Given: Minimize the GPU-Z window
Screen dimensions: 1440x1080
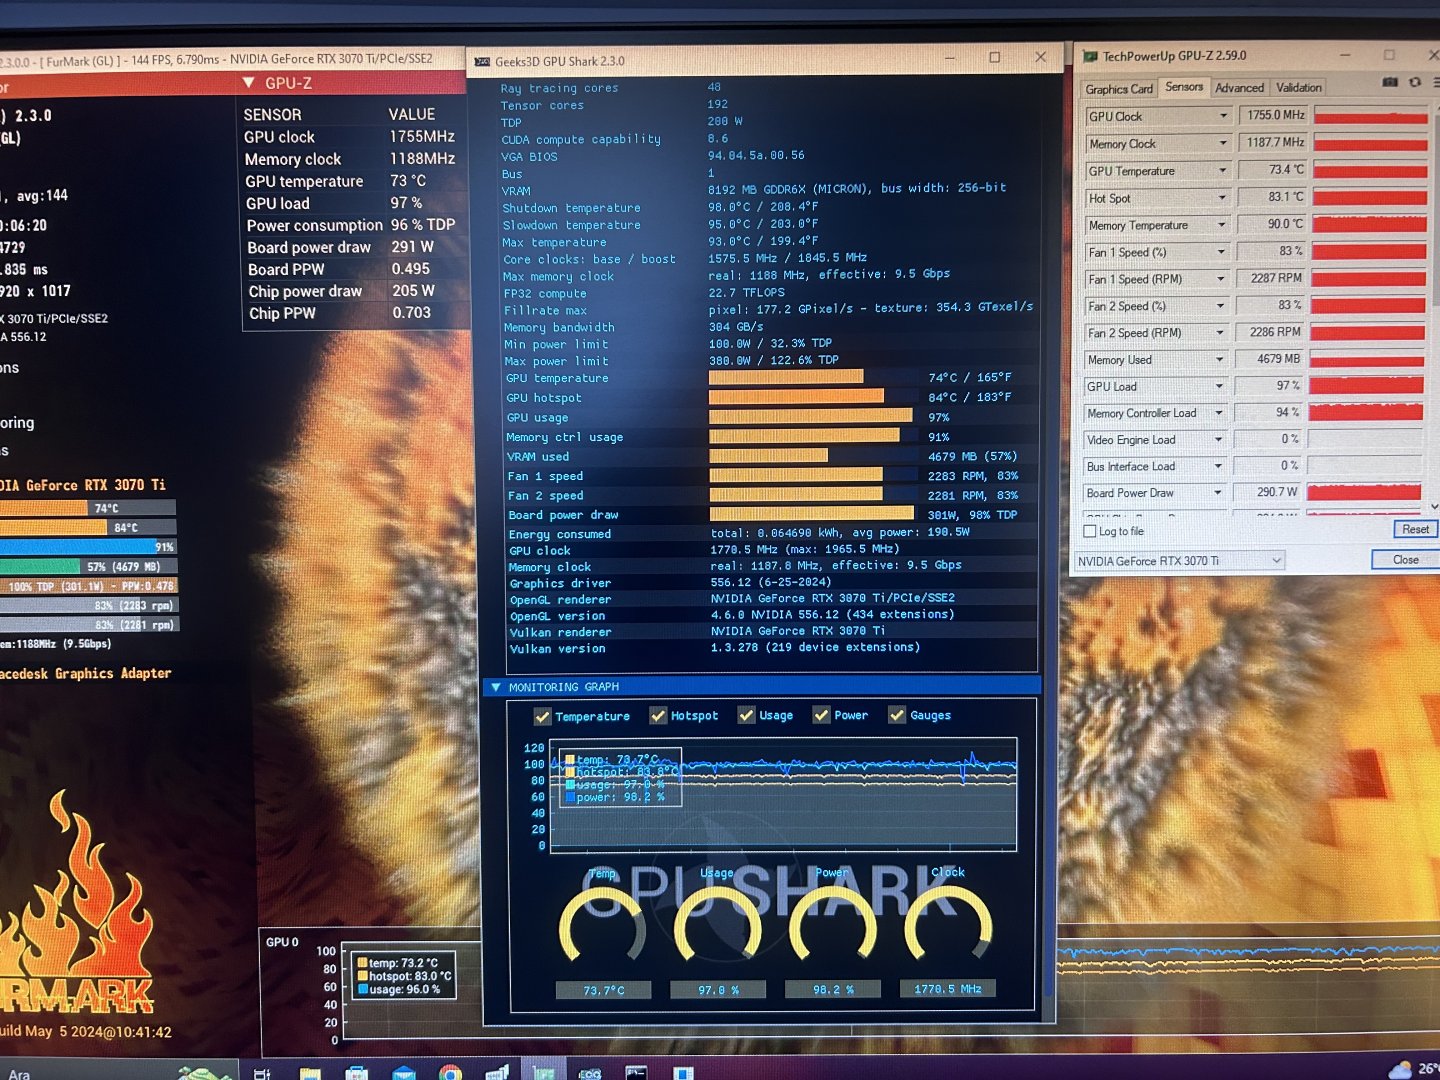Looking at the screenshot, I should (x=1345, y=55).
